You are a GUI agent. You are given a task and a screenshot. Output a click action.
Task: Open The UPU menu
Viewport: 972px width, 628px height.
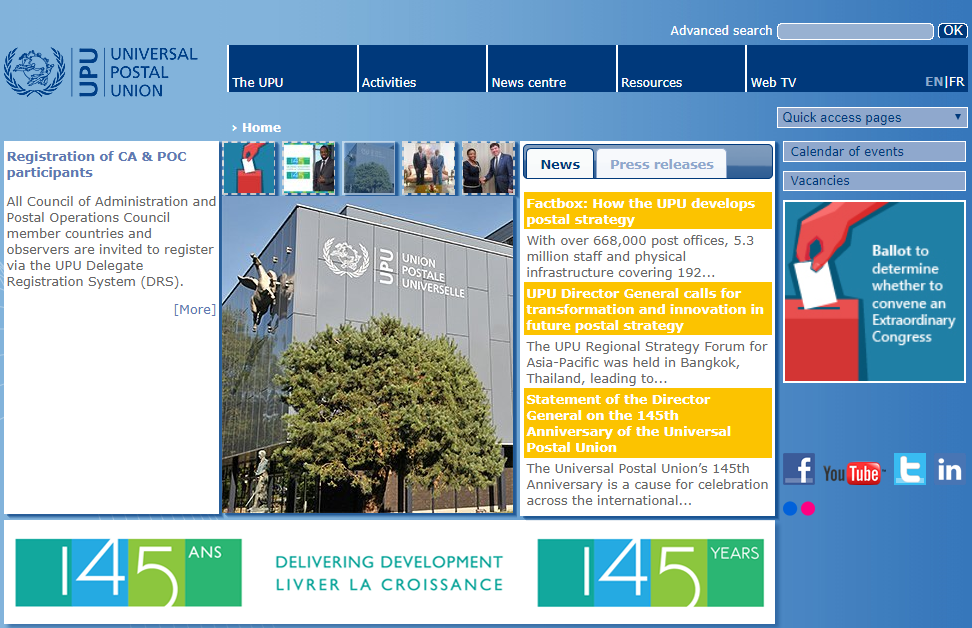[x=293, y=69]
